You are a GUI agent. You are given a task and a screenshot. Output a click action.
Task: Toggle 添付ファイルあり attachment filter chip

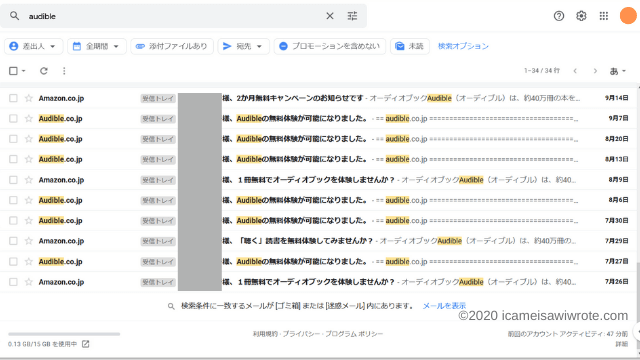[172, 46]
